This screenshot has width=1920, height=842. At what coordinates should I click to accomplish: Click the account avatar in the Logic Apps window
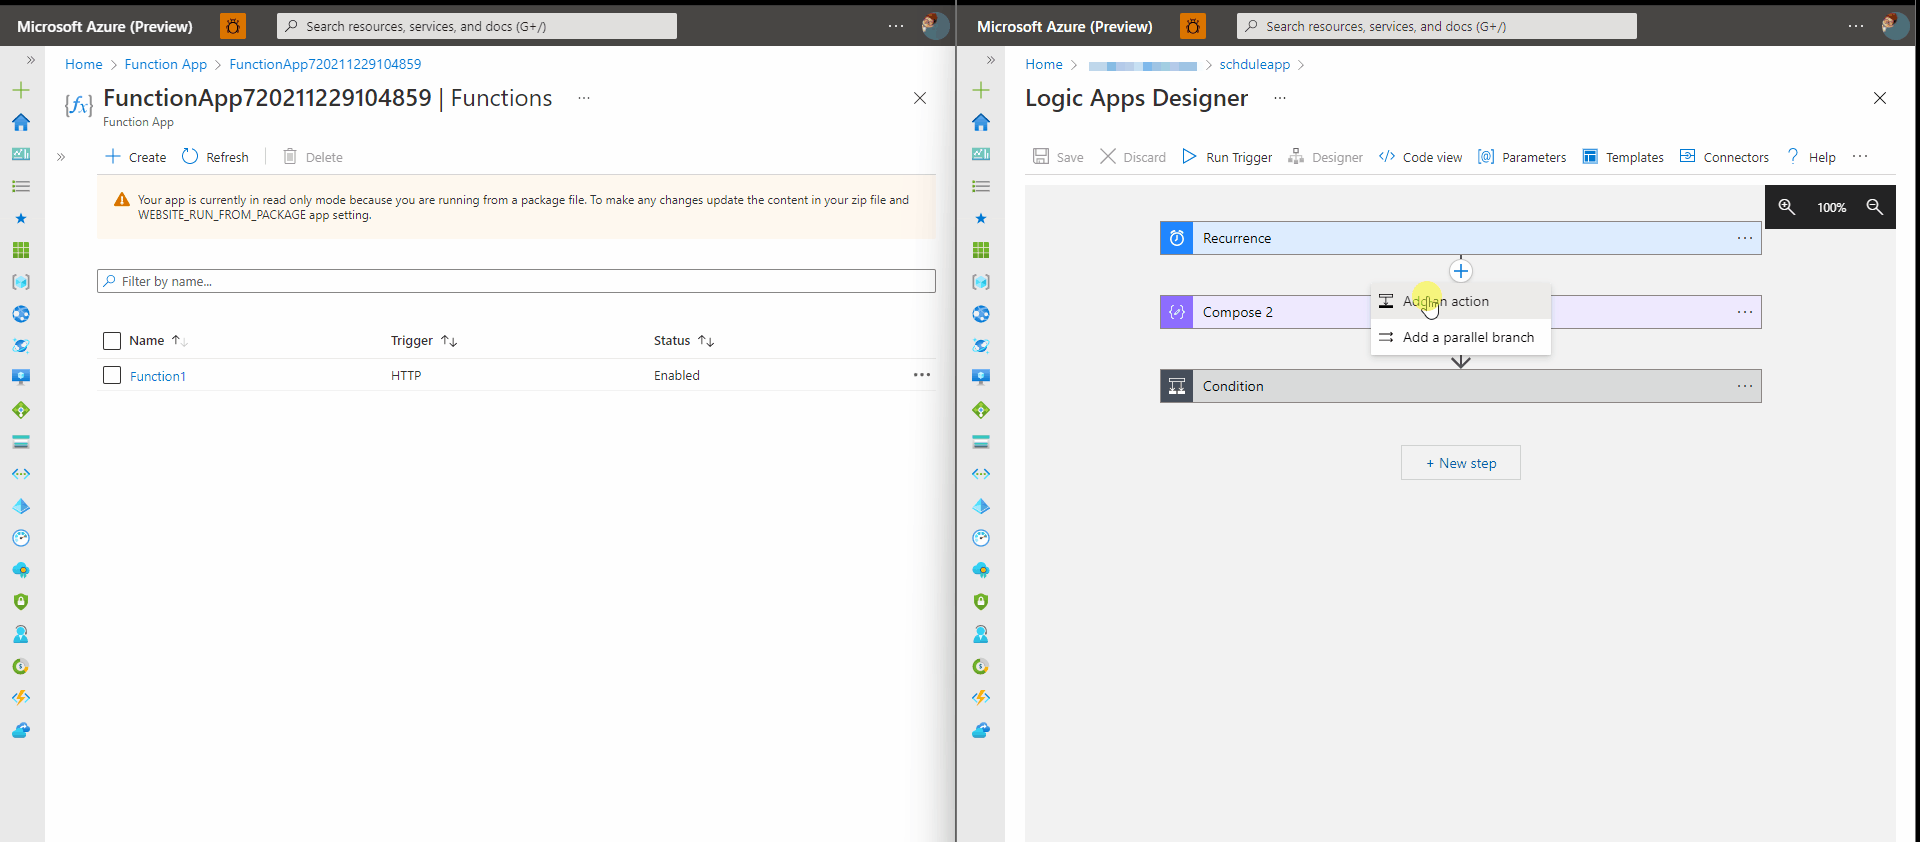[x=1895, y=26]
